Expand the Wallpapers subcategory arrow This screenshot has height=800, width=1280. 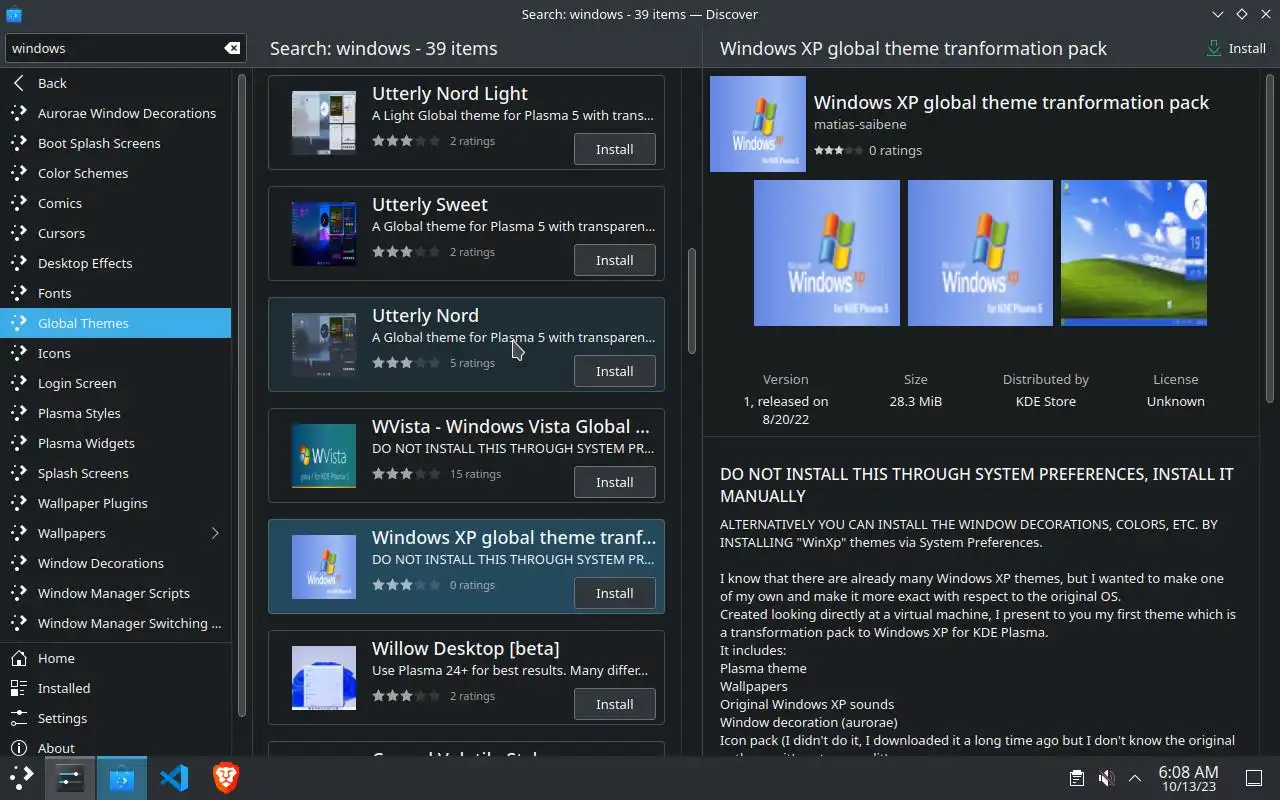[215, 533]
